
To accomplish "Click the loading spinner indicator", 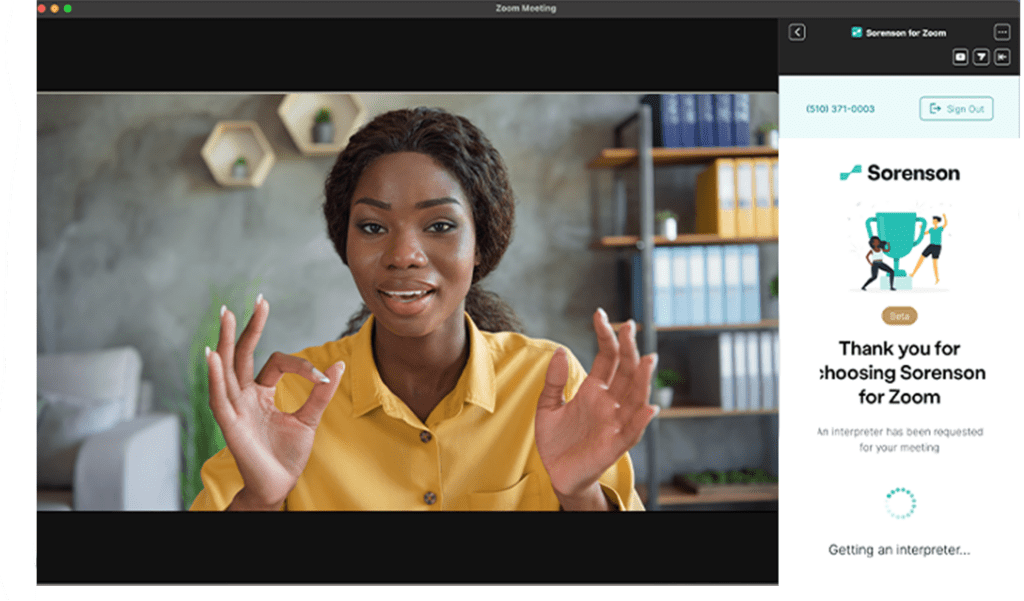I will [x=903, y=504].
